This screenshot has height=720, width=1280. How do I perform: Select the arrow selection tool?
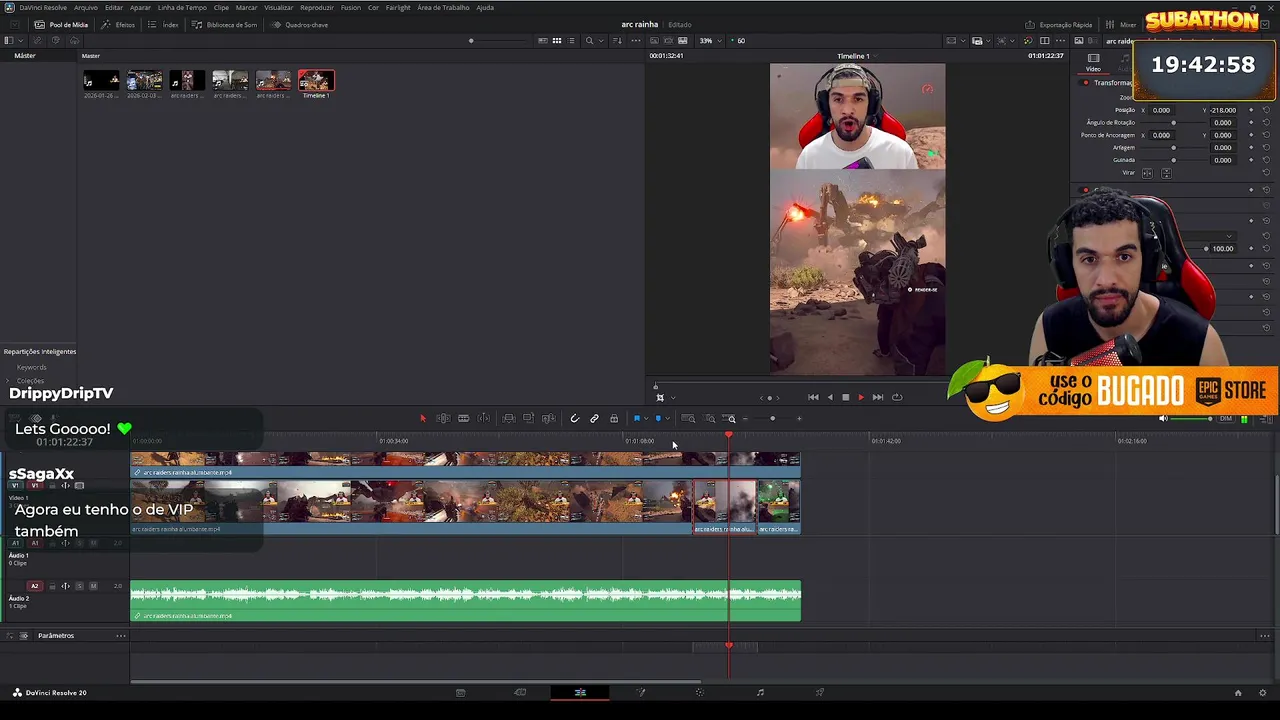[423, 418]
